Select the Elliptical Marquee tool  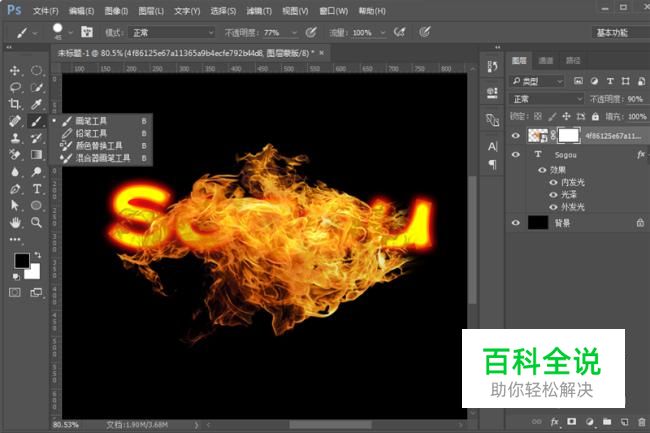tap(36, 70)
